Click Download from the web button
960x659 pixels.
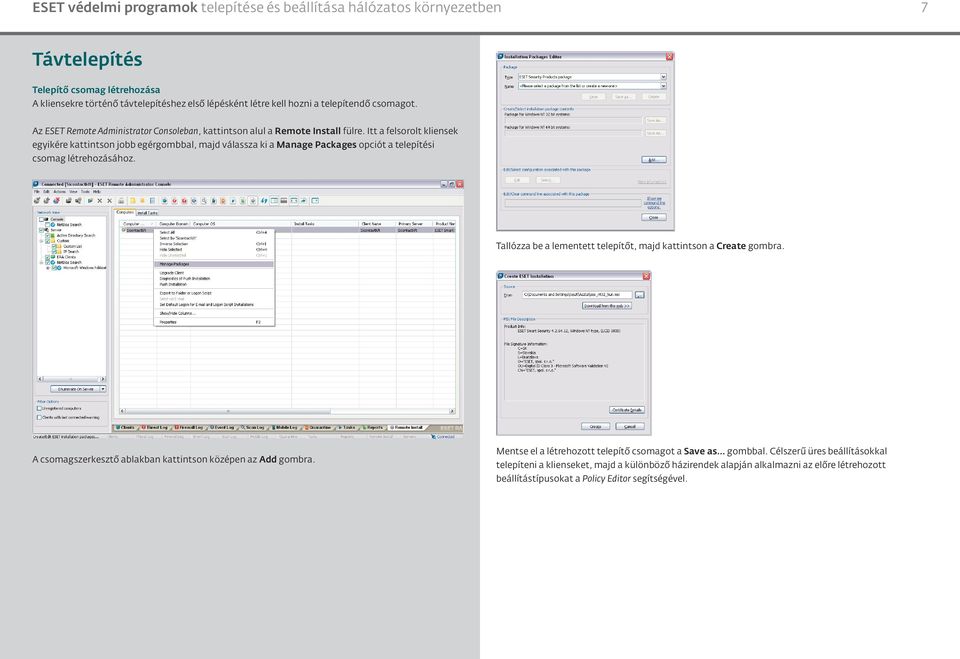606,306
